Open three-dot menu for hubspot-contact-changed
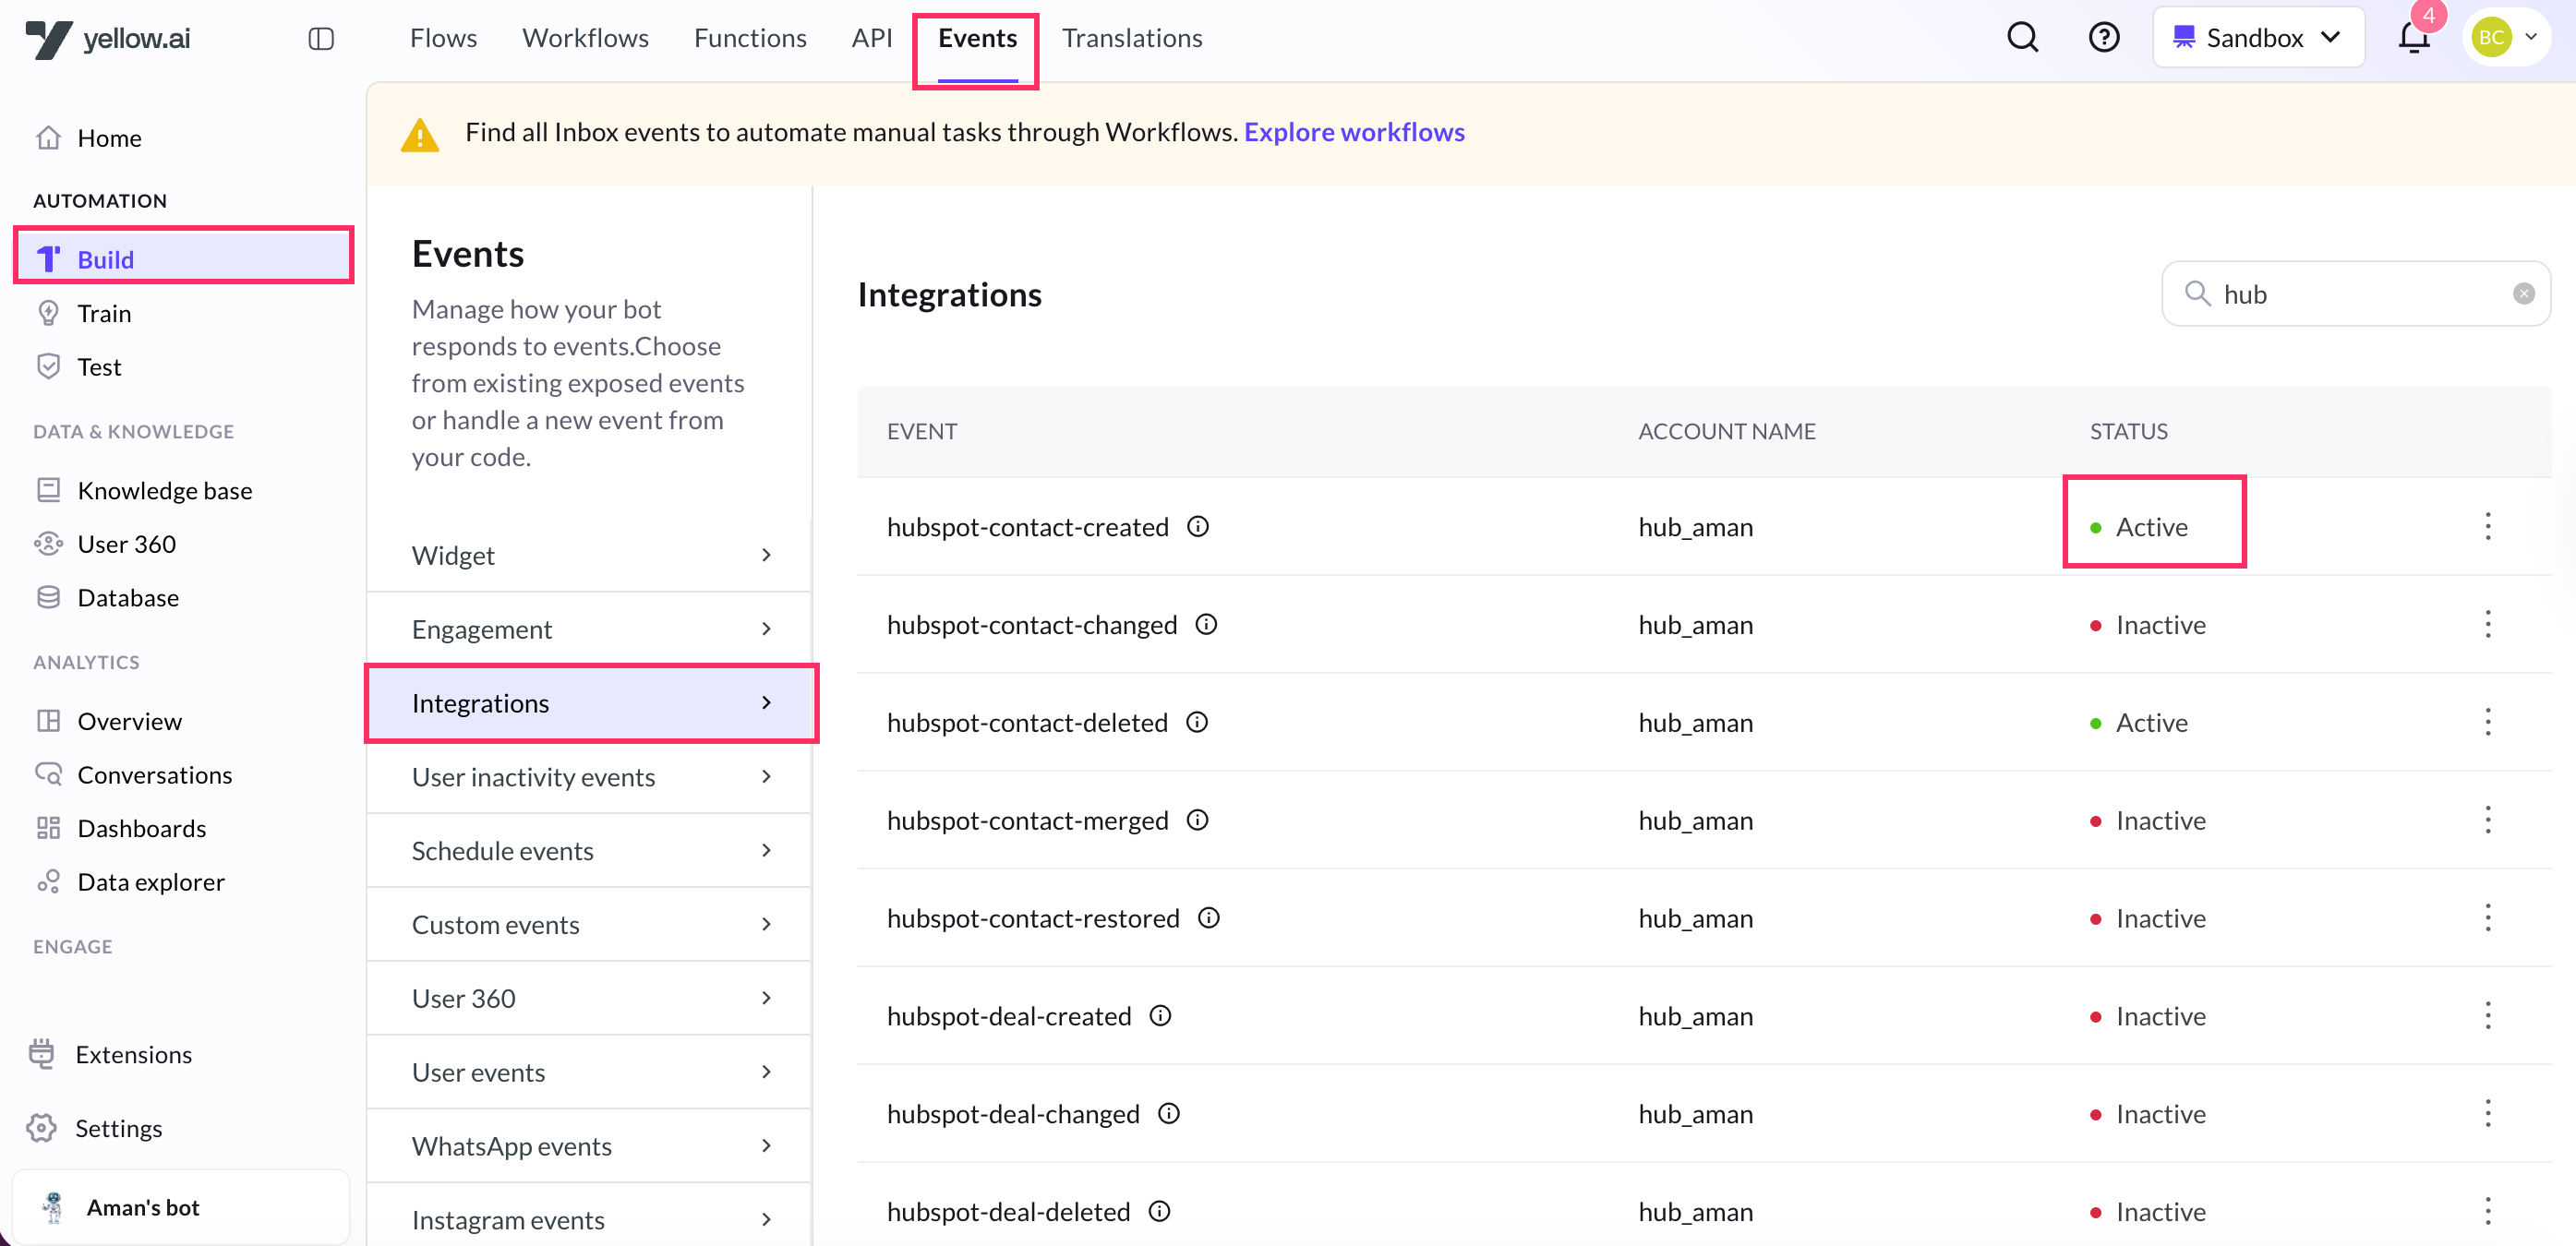 point(2487,625)
